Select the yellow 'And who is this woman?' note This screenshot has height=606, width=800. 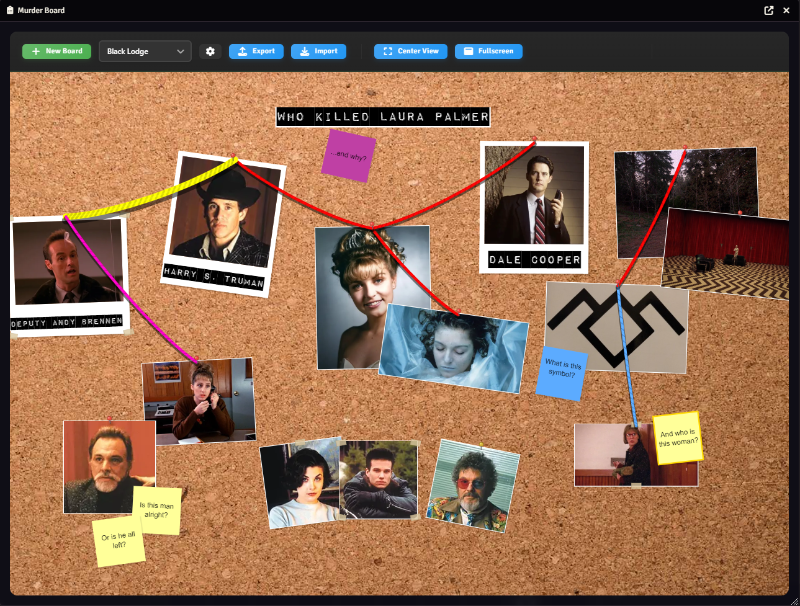(x=678, y=439)
